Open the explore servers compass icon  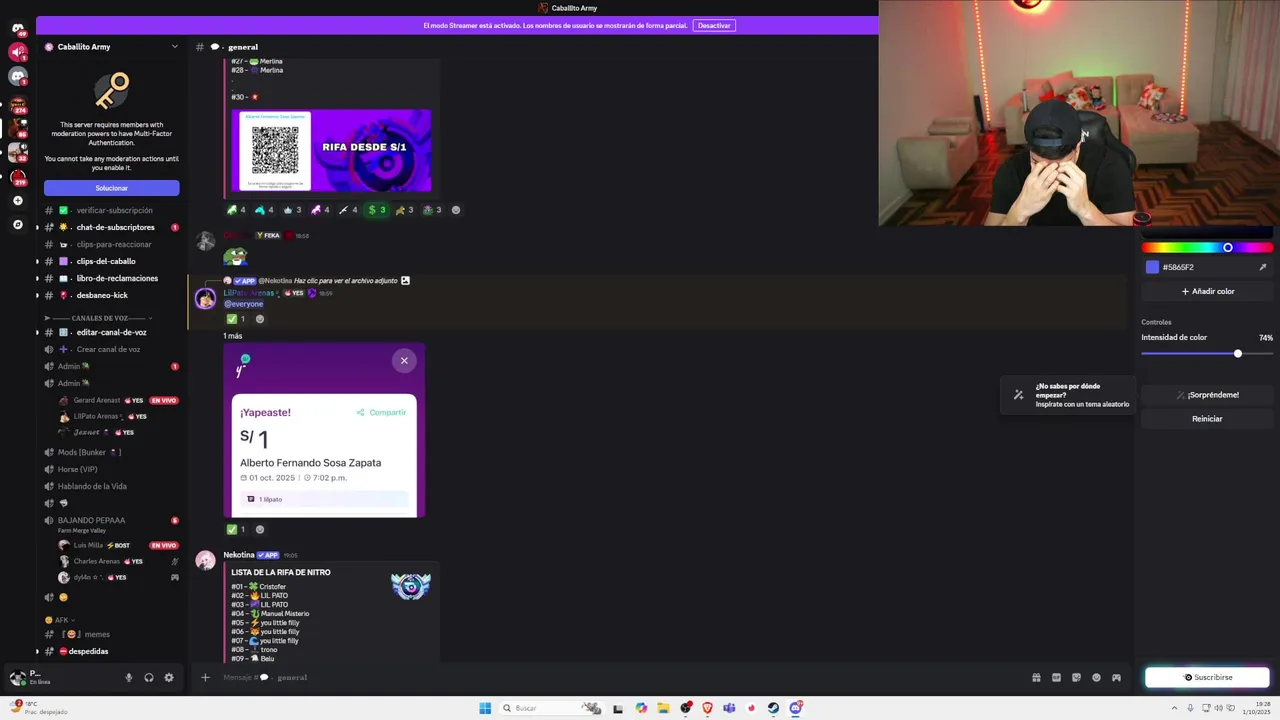click(17, 225)
